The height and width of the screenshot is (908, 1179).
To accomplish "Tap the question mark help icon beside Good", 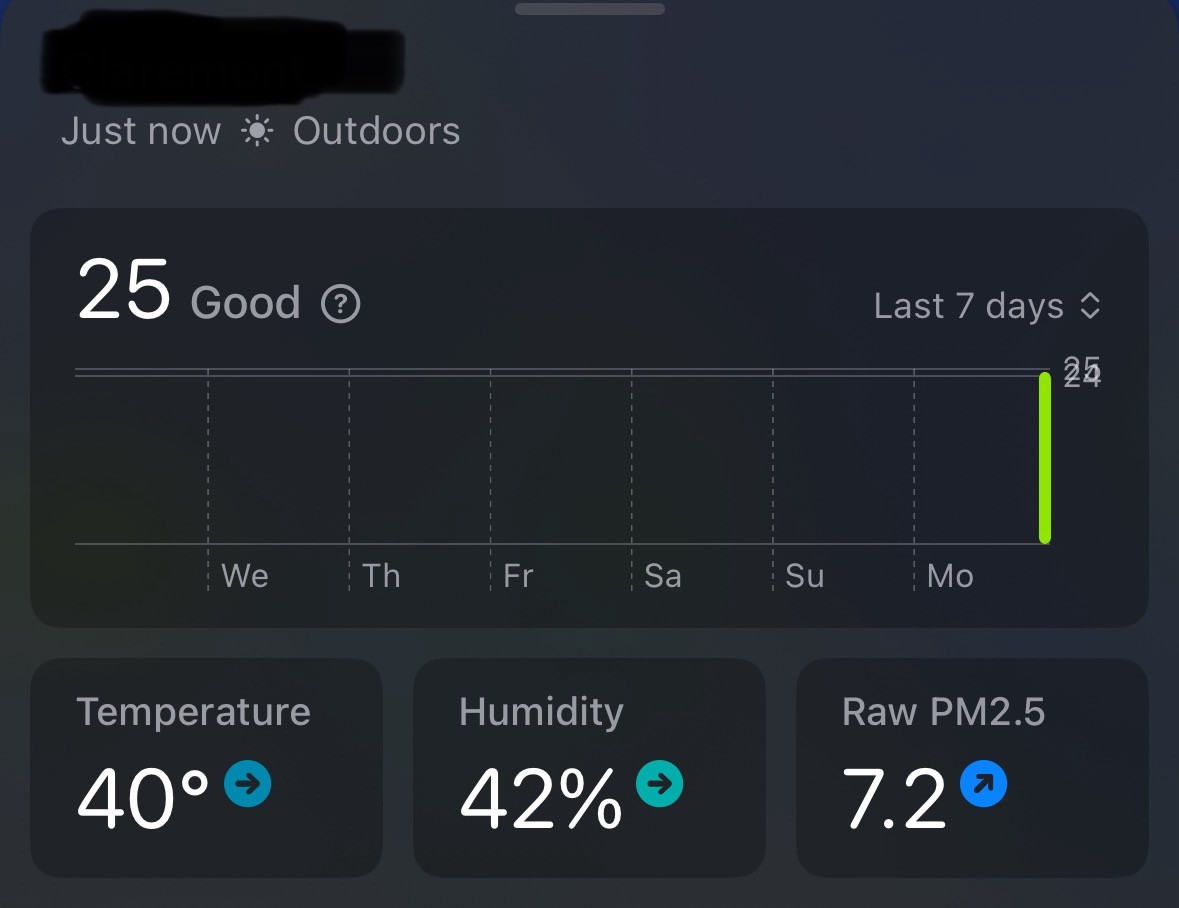I will tap(340, 304).
